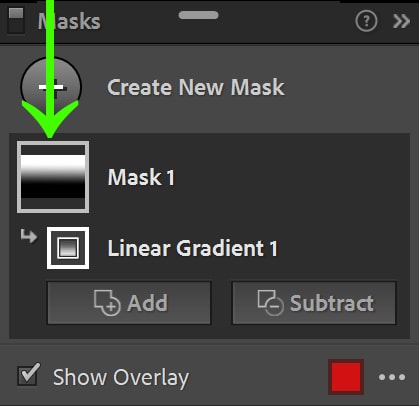Click the sub-item arrow beside Linear Gradient
This screenshot has height=406, width=419.
[29, 236]
